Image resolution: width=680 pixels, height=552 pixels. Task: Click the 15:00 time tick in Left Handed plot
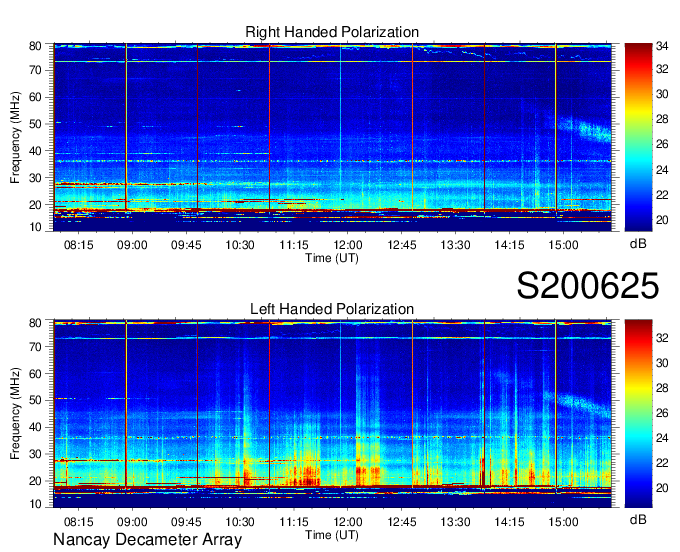(563, 522)
